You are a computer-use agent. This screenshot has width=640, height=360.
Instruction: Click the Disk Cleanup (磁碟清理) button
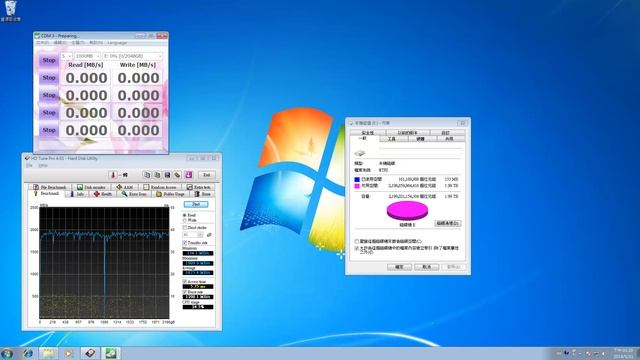point(448,223)
